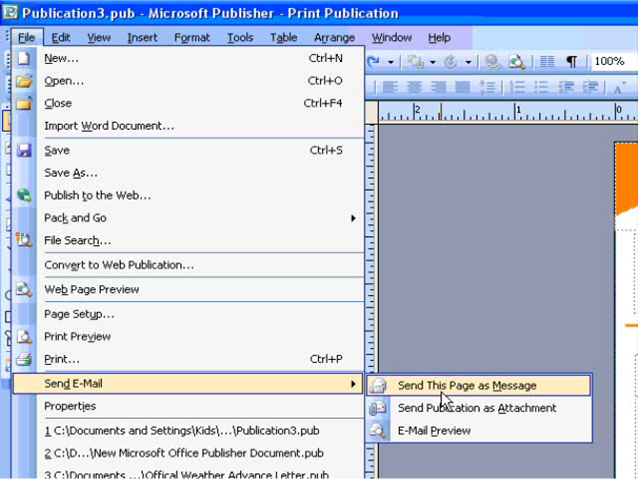Open the Format menu

[x=192, y=38]
